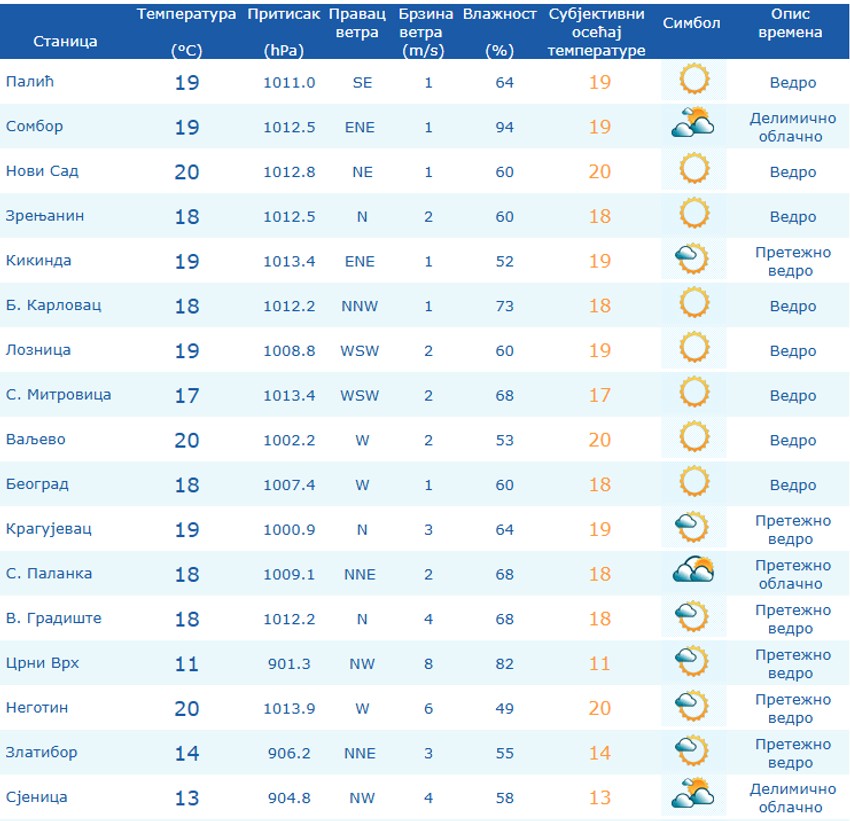Click the Станица column header
Viewport: 850px width, 821px height.
[x=65, y=41]
